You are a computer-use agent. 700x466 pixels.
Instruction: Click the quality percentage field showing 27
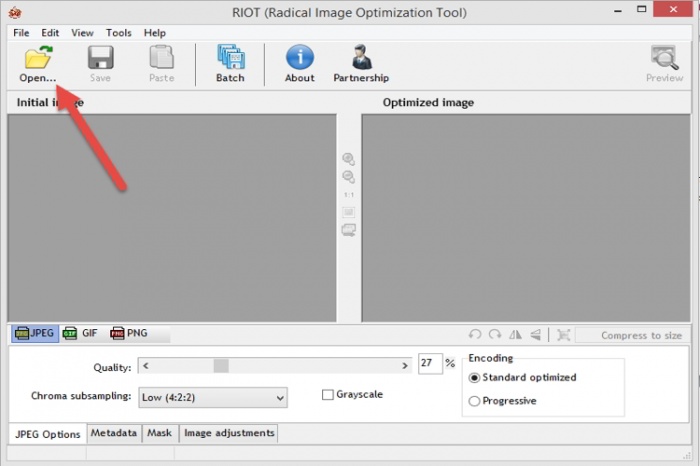(x=430, y=363)
